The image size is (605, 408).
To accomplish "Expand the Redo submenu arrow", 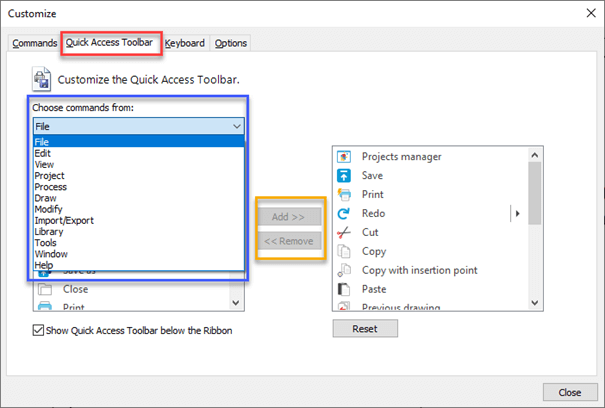I will [x=517, y=213].
